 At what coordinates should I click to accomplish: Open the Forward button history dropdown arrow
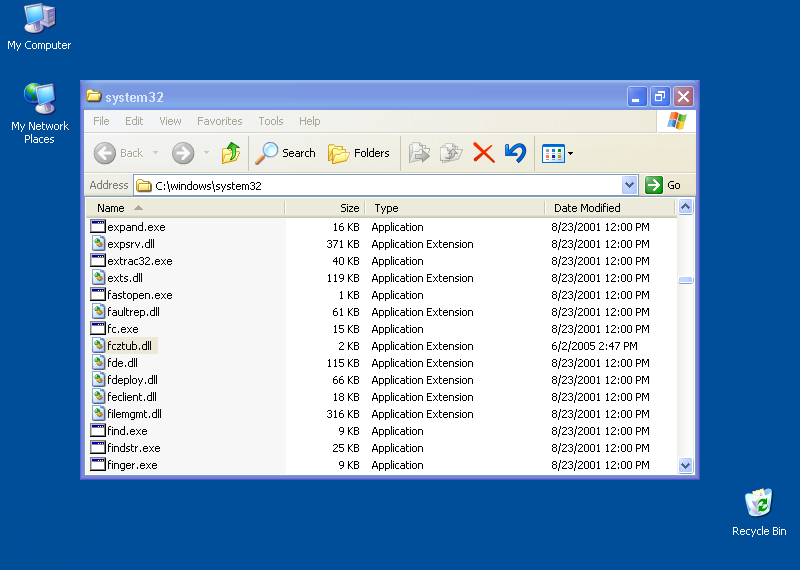pos(207,153)
